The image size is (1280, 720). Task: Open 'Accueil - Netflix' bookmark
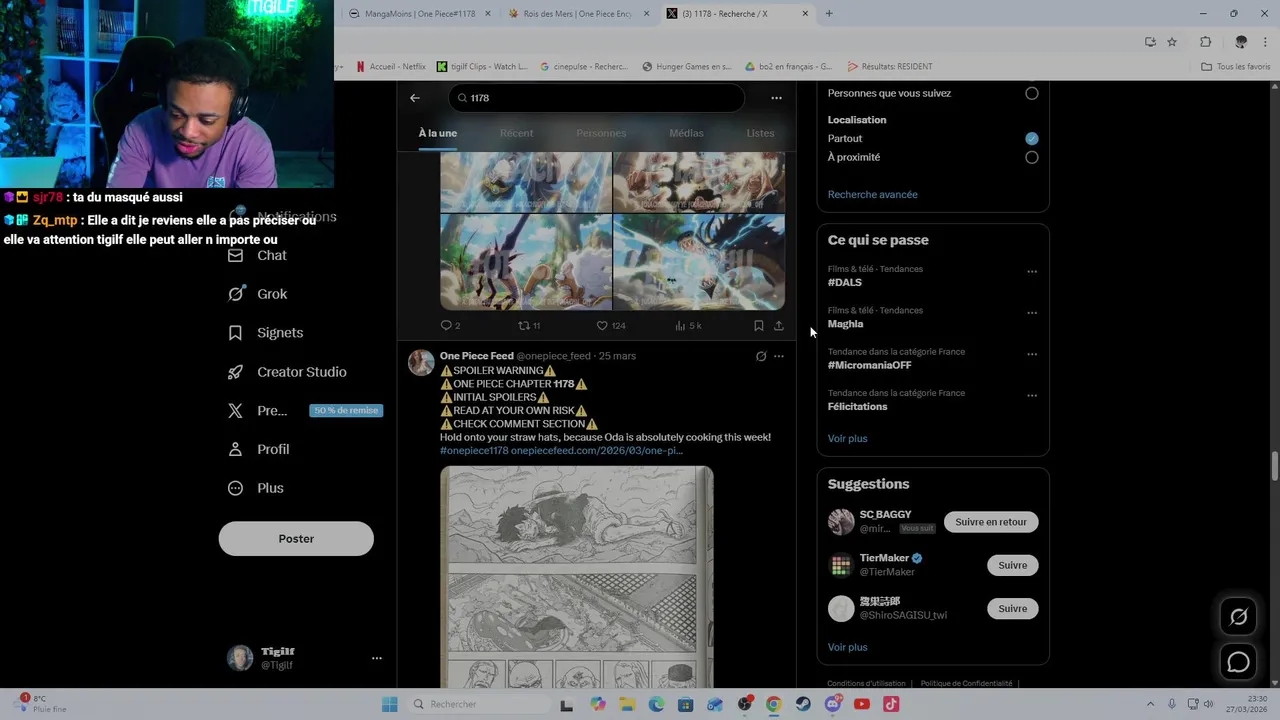point(391,66)
